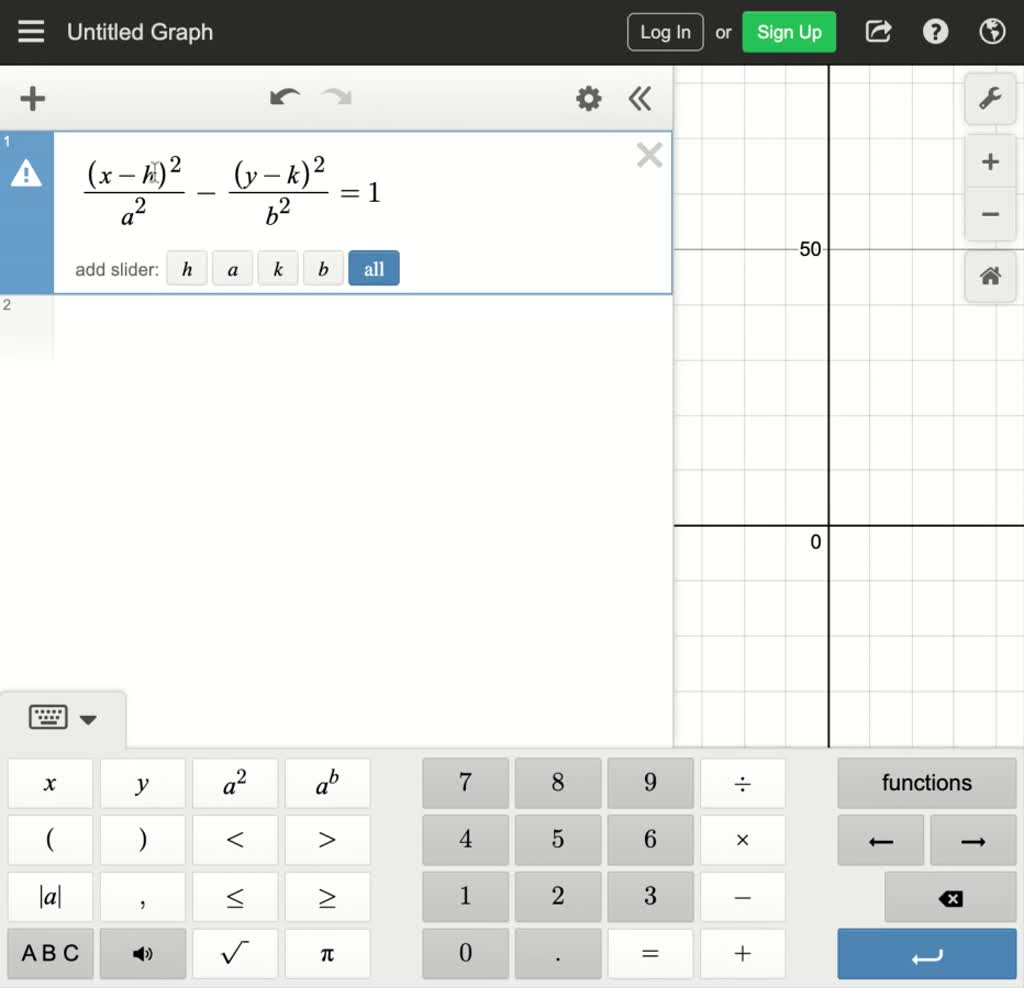Add slider for all variables
This screenshot has width=1024, height=988.
coord(373,269)
